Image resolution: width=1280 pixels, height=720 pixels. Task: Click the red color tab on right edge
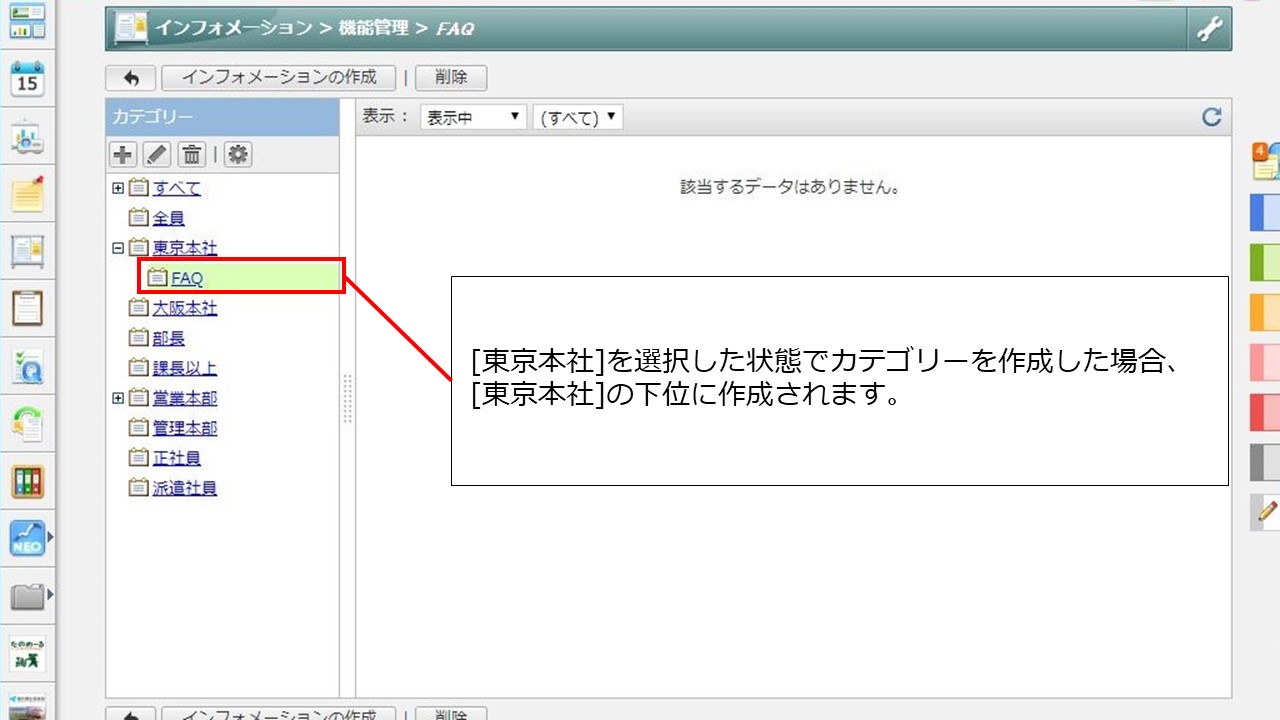pyautogui.click(x=1265, y=412)
